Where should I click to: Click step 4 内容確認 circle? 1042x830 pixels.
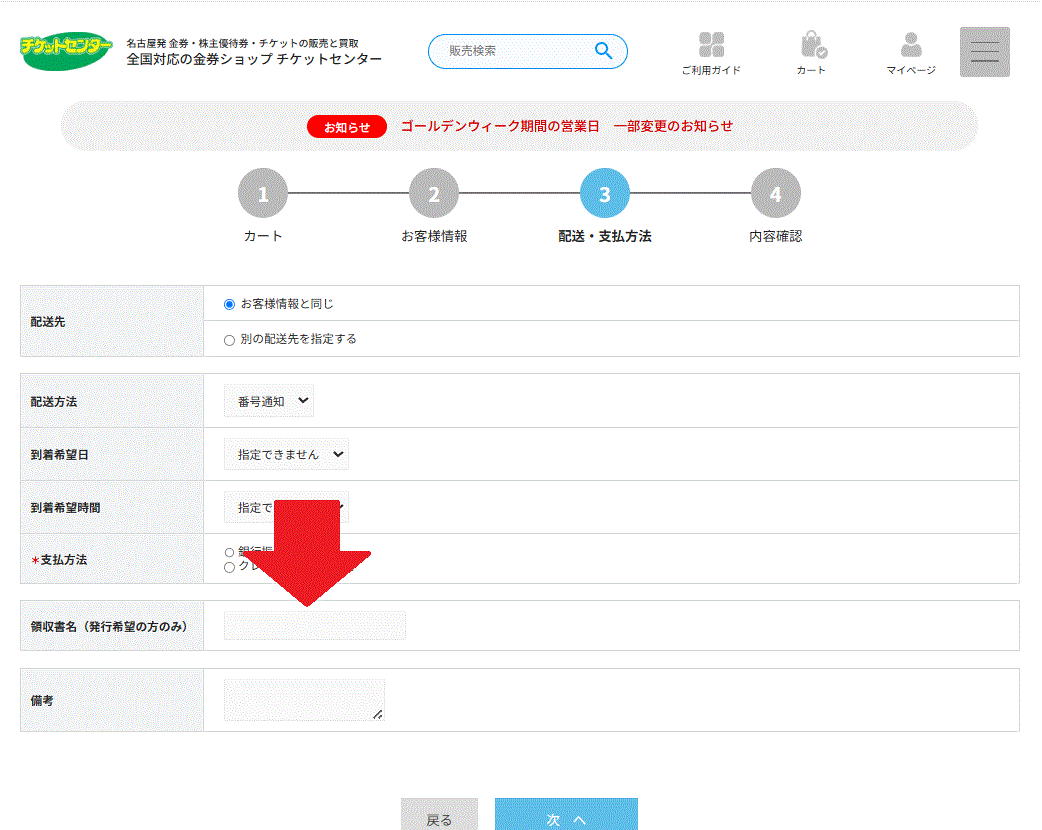point(776,193)
